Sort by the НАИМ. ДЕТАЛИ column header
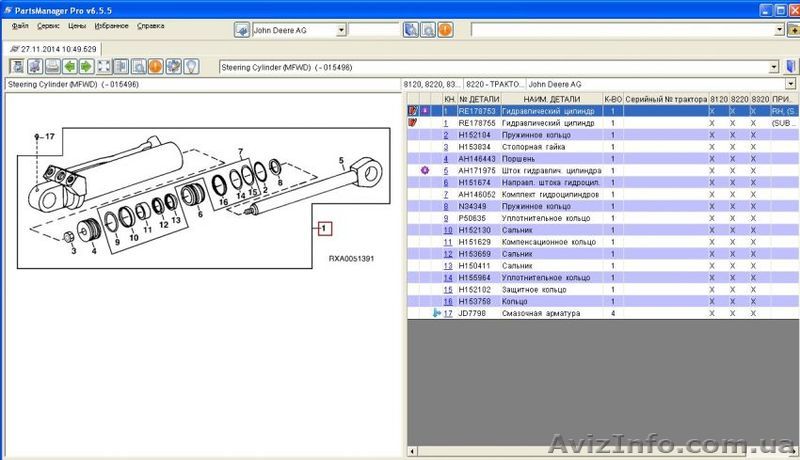 [x=549, y=100]
